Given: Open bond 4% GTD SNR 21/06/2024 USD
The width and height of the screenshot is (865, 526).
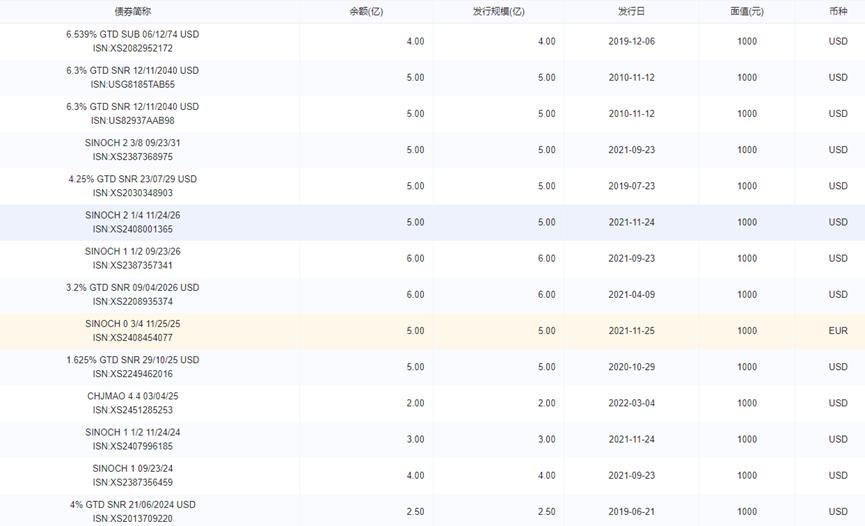Looking at the screenshot, I should click(132, 504).
